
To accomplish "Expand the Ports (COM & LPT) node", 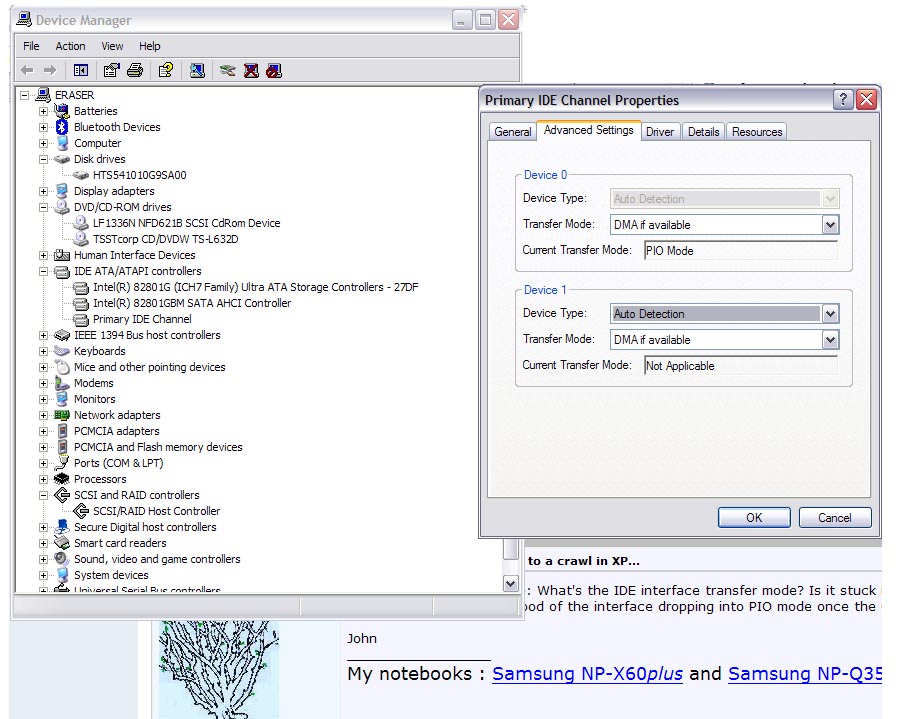I will pos(43,463).
